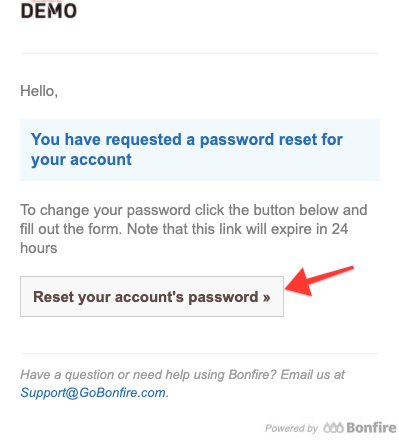Click the 'Hello,' greeting text
The height and width of the screenshot is (440, 399).
(x=39, y=91)
